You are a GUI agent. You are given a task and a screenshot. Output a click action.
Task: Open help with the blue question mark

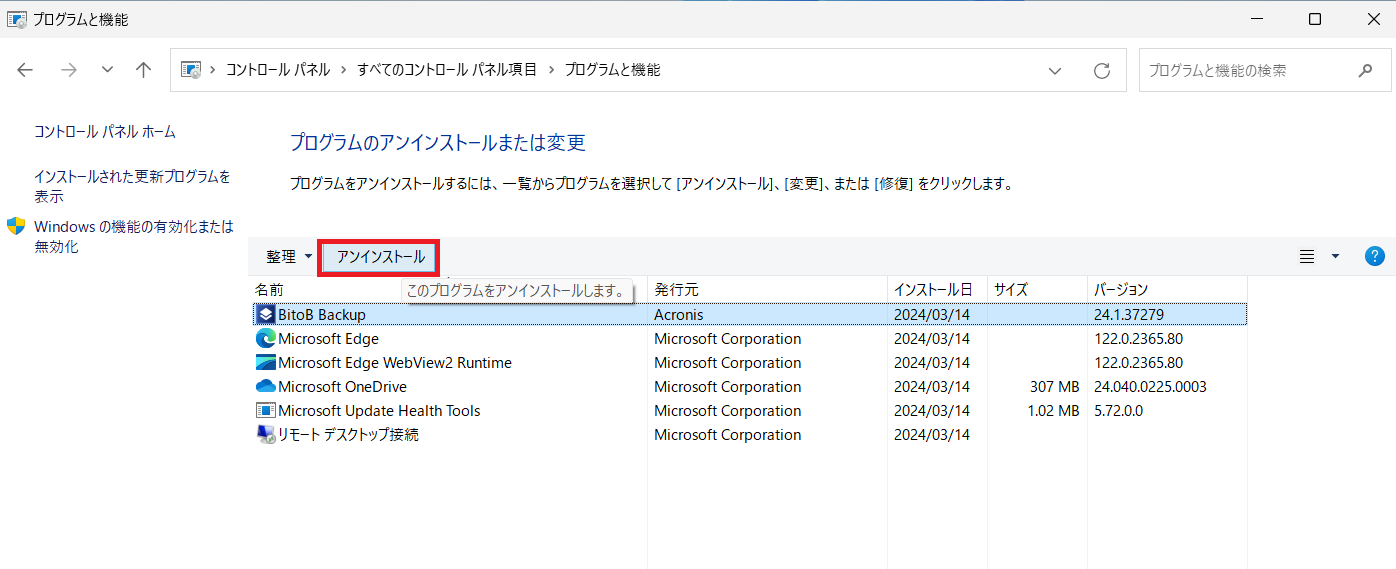coord(1375,256)
